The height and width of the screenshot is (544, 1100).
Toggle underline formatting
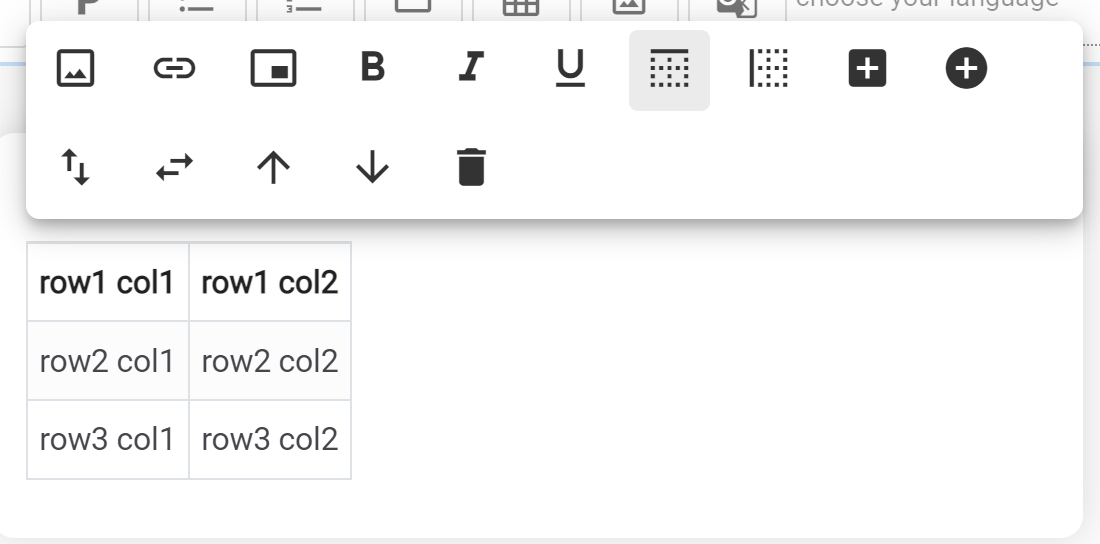pos(570,69)
